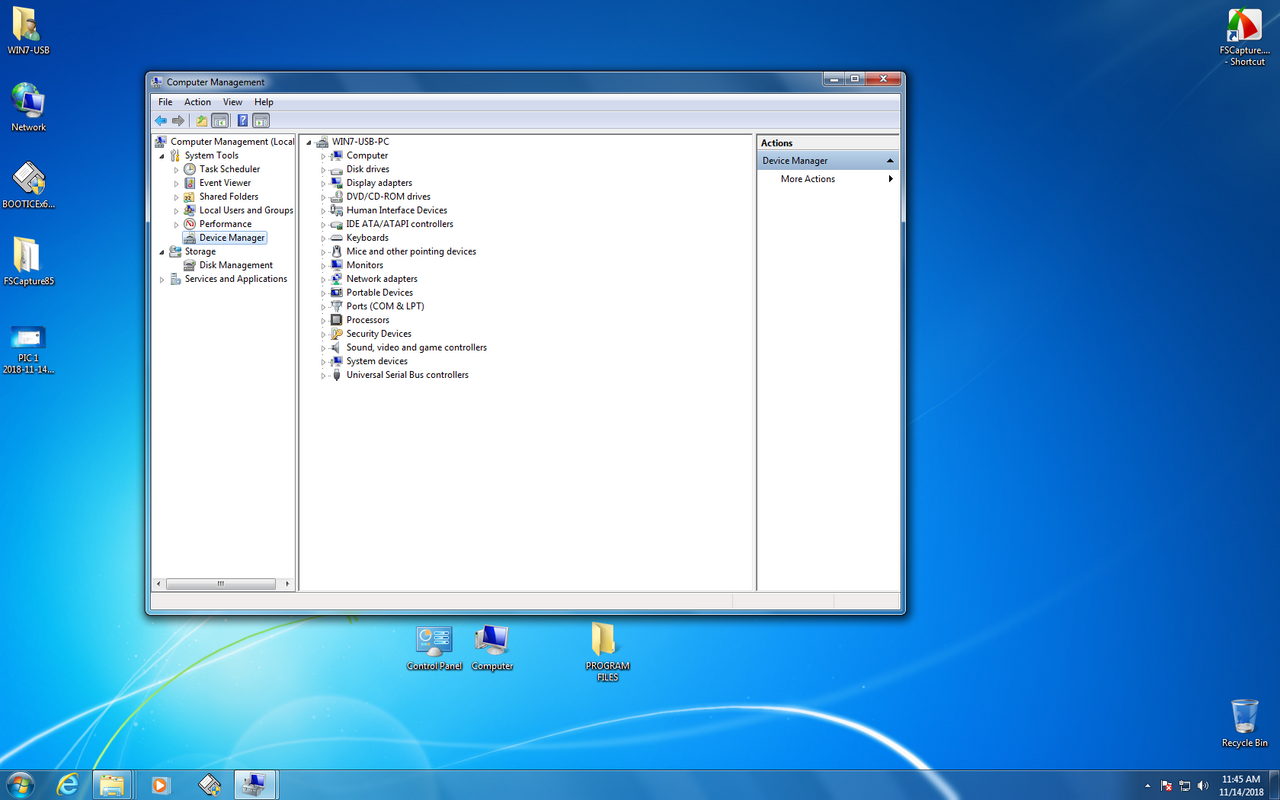1280x800 pixels.
Task: Click the Performance gauge icon
Action: pyautogui.click(x=190, y=224)
